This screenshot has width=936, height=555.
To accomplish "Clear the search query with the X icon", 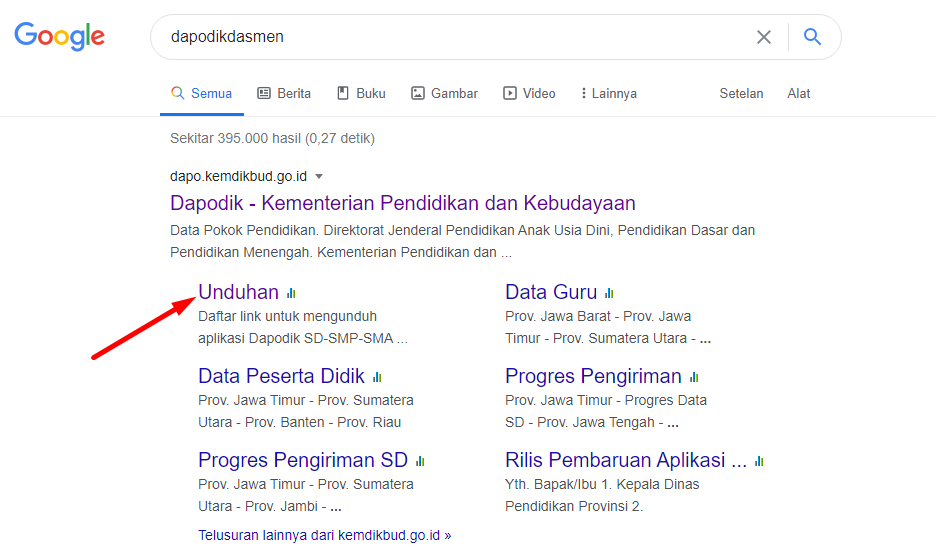I will click(763, 37).
